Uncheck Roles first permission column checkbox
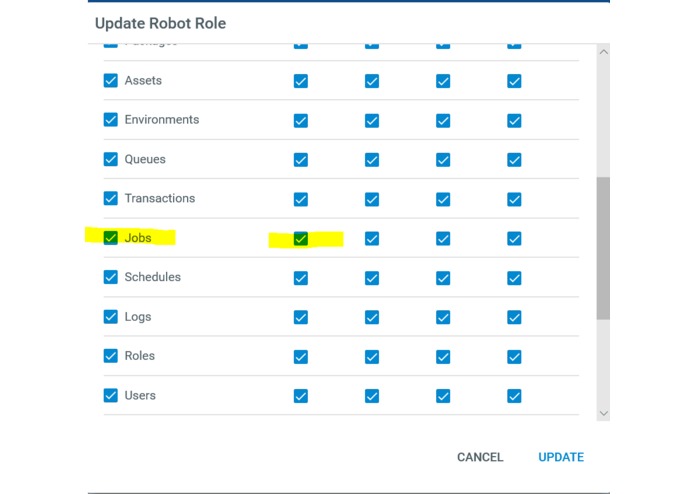Screen dimensions: 695x494 click(301, 357)
